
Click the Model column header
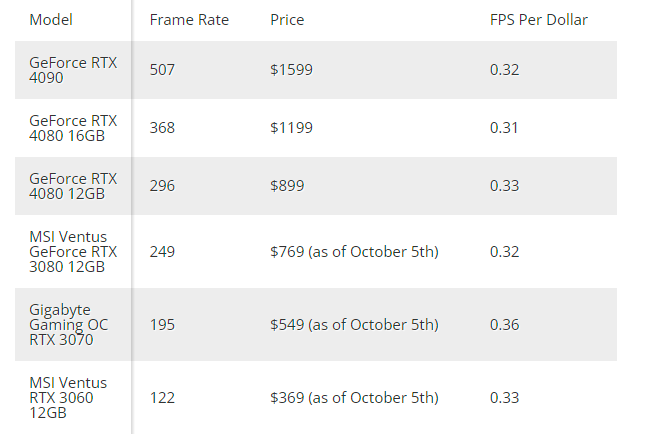51,20
